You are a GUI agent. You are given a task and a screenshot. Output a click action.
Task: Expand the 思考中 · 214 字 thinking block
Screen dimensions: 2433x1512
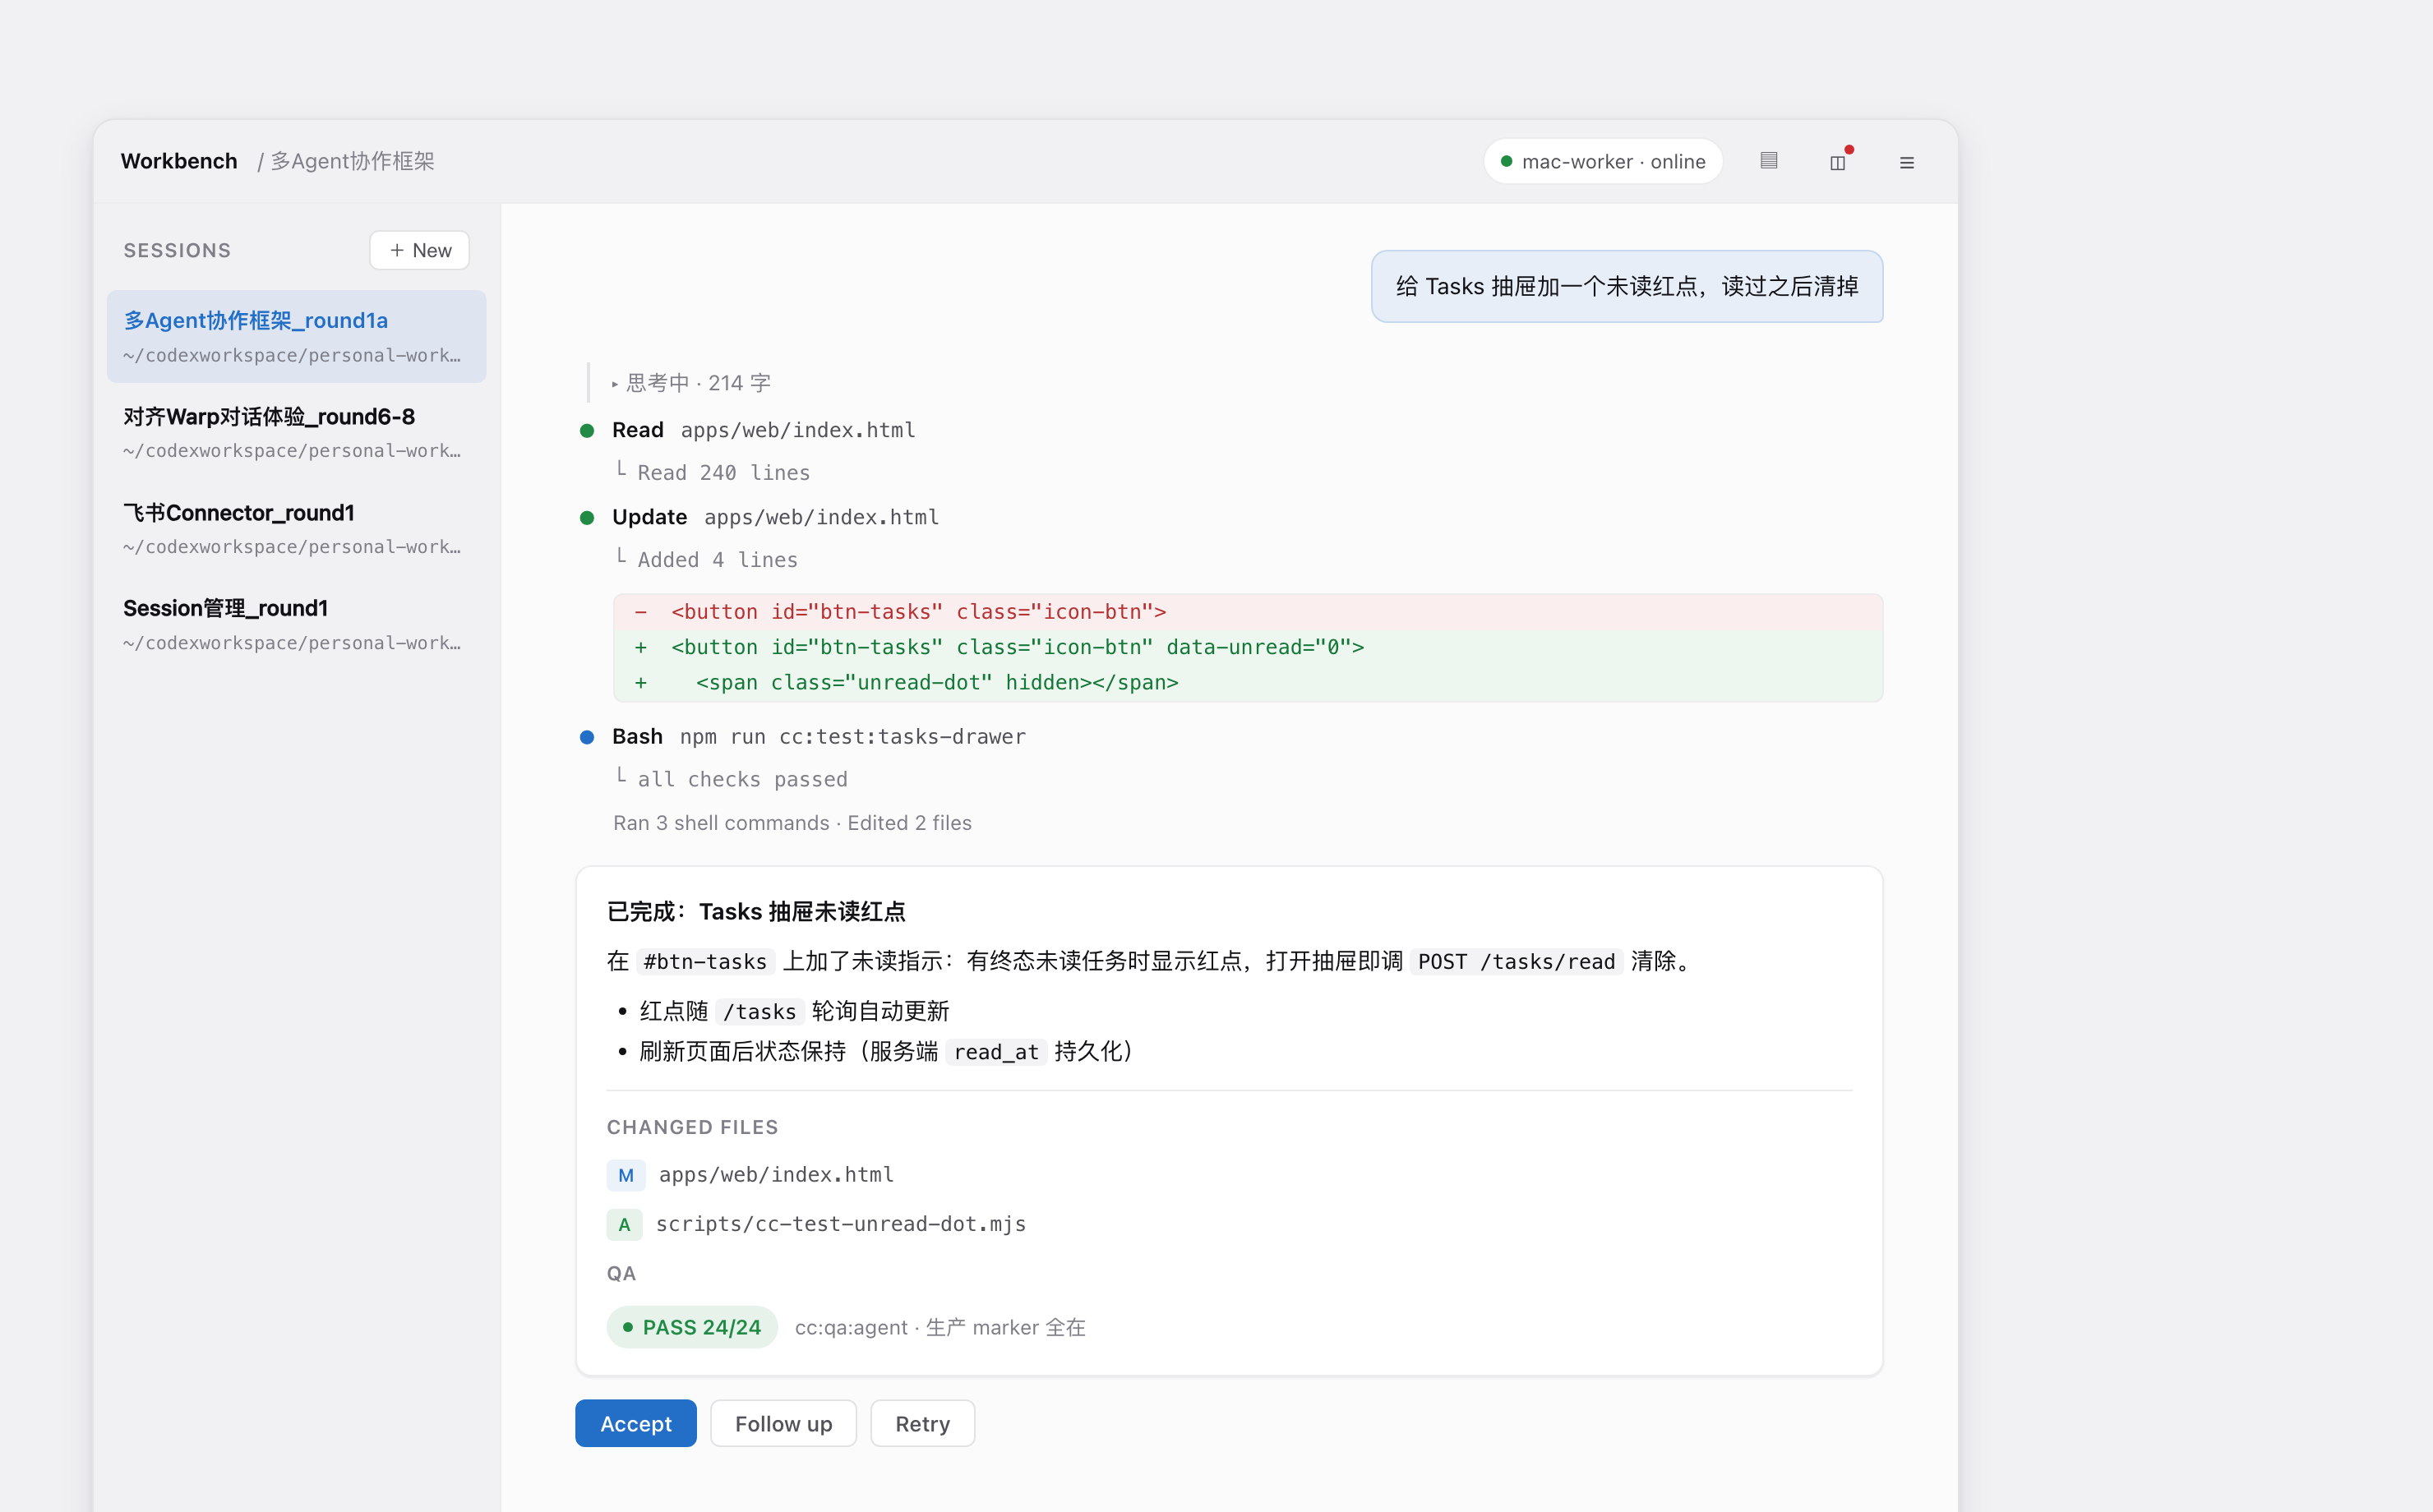click(691, 383)
